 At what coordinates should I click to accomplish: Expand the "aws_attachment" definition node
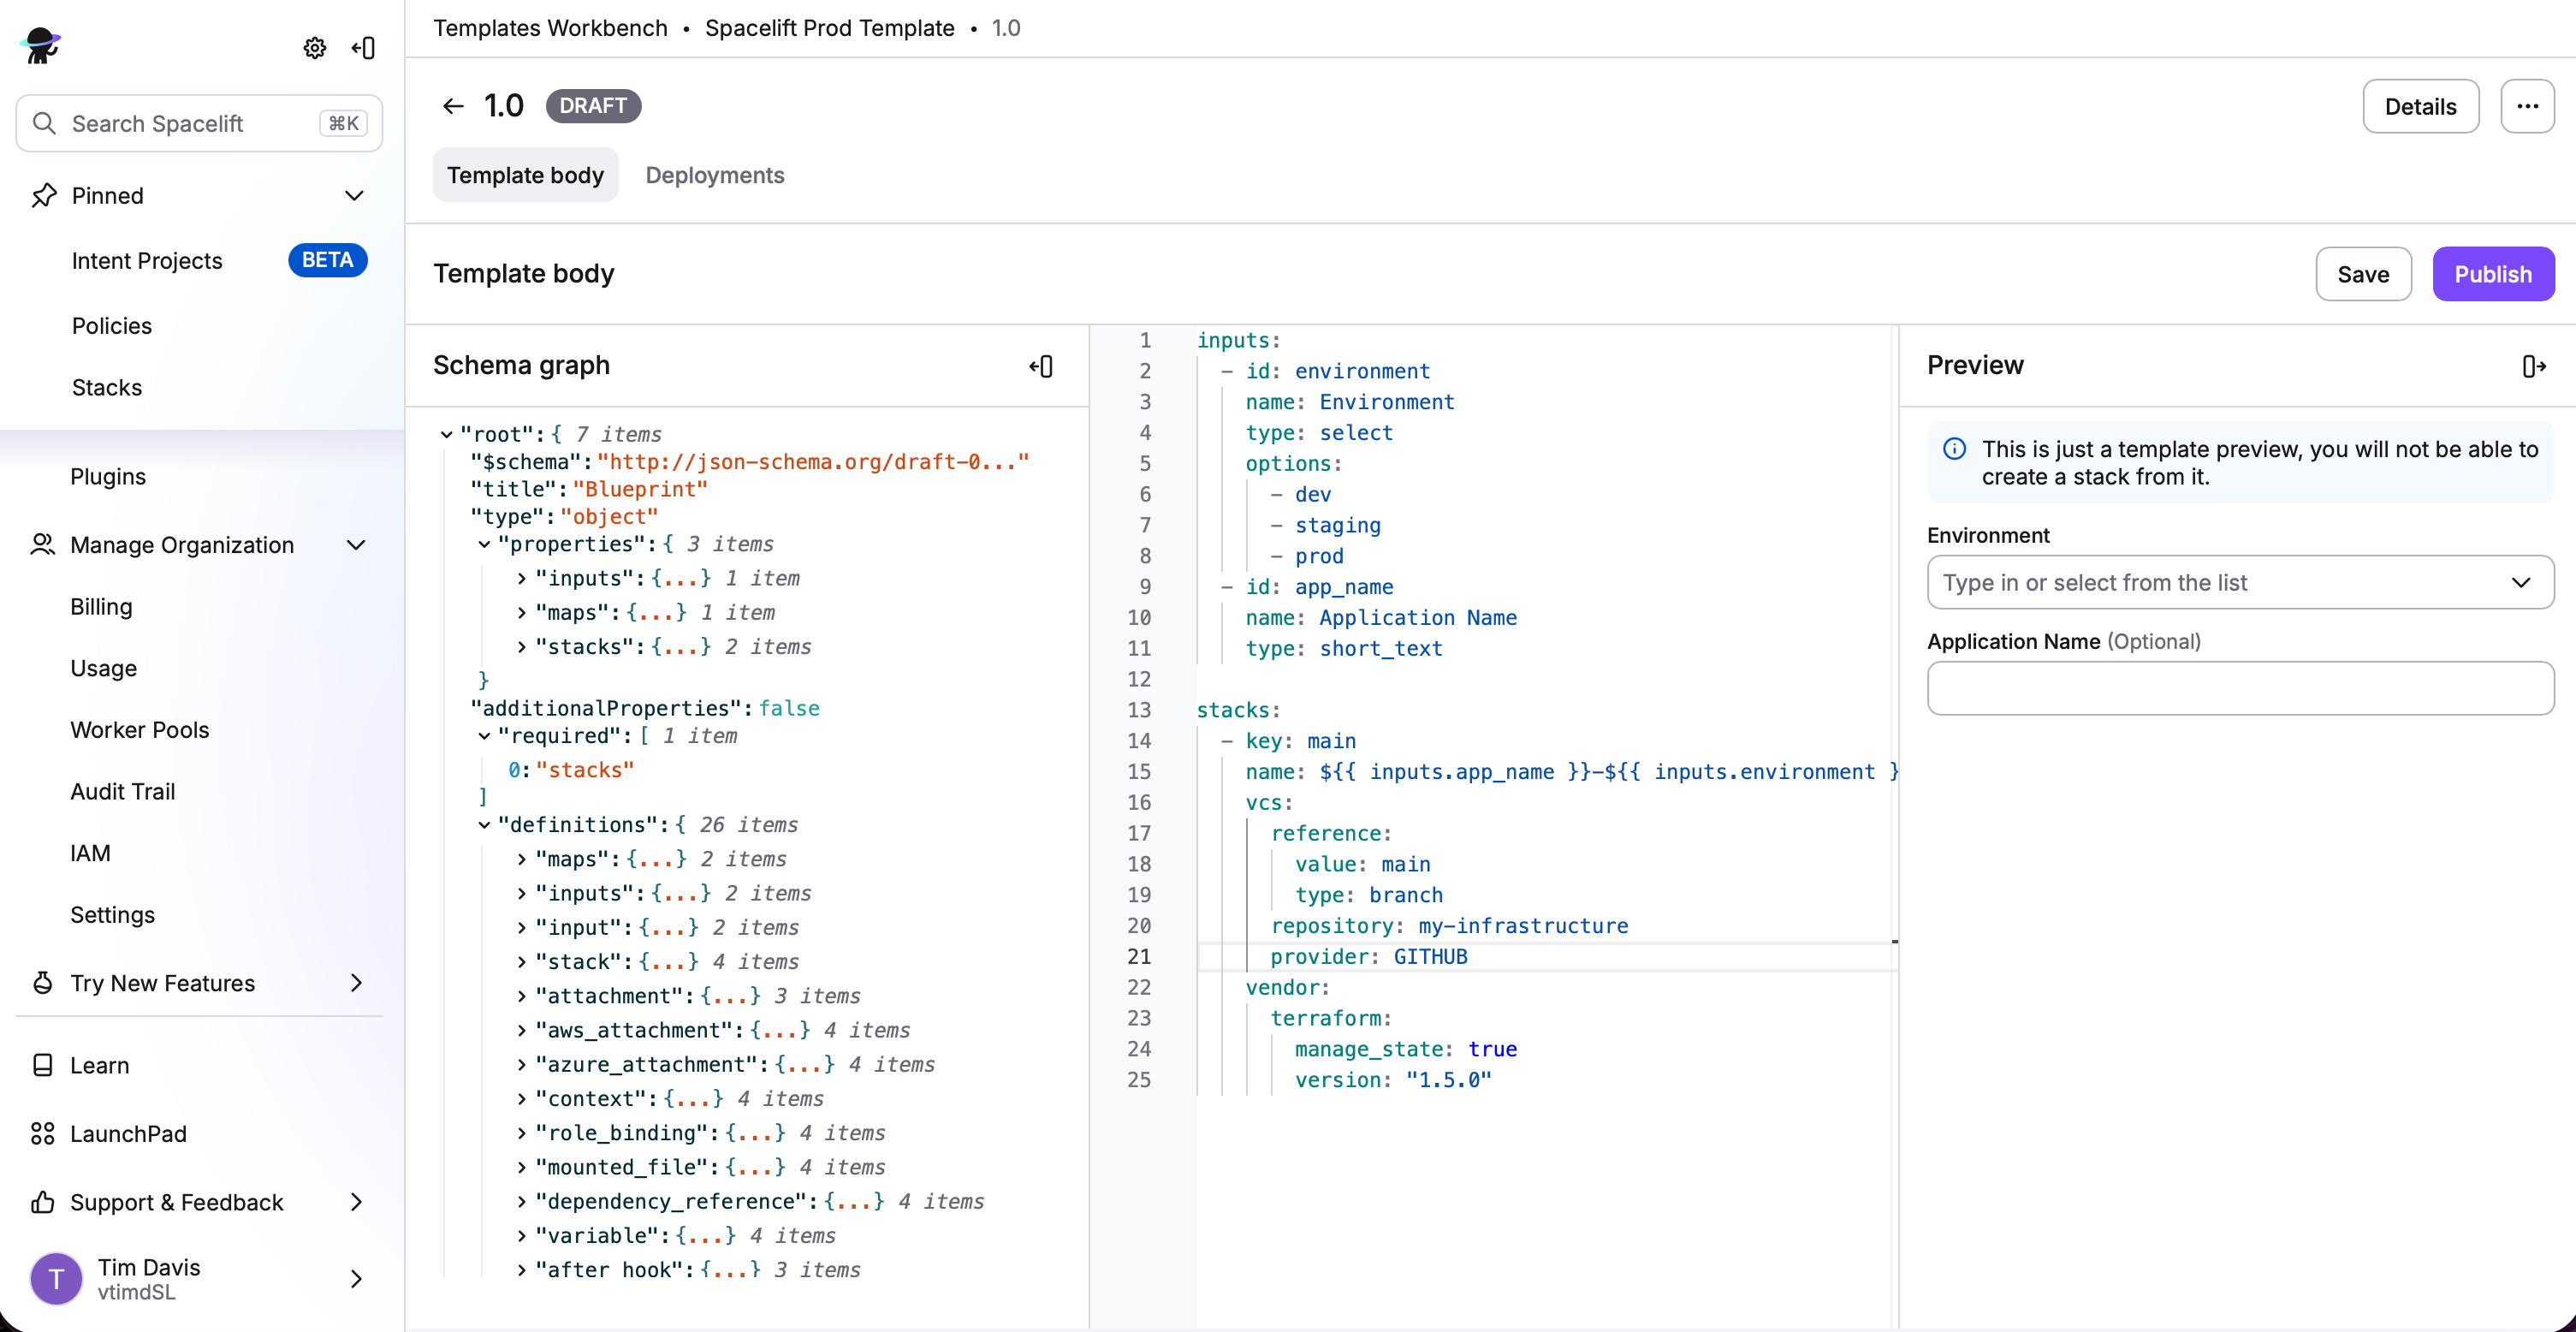[521, 1030]
